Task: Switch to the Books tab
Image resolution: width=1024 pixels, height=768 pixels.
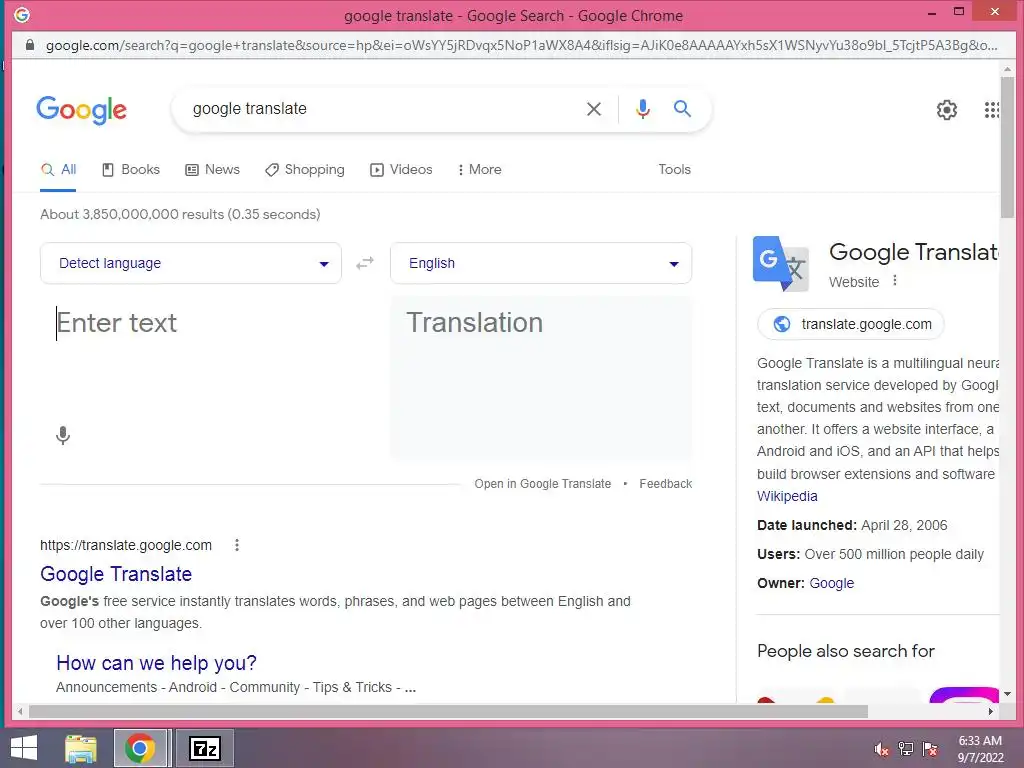Action: click(131, 170)
